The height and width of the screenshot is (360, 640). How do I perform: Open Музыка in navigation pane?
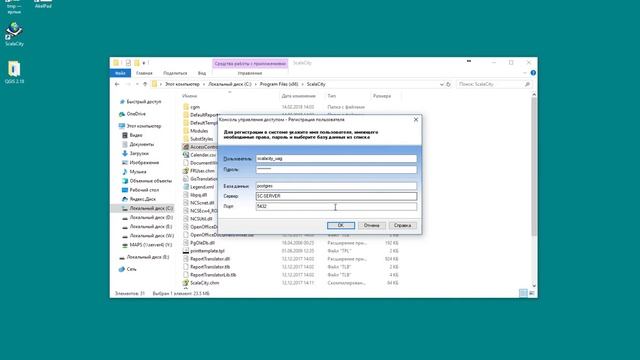[x=138, y=172]
